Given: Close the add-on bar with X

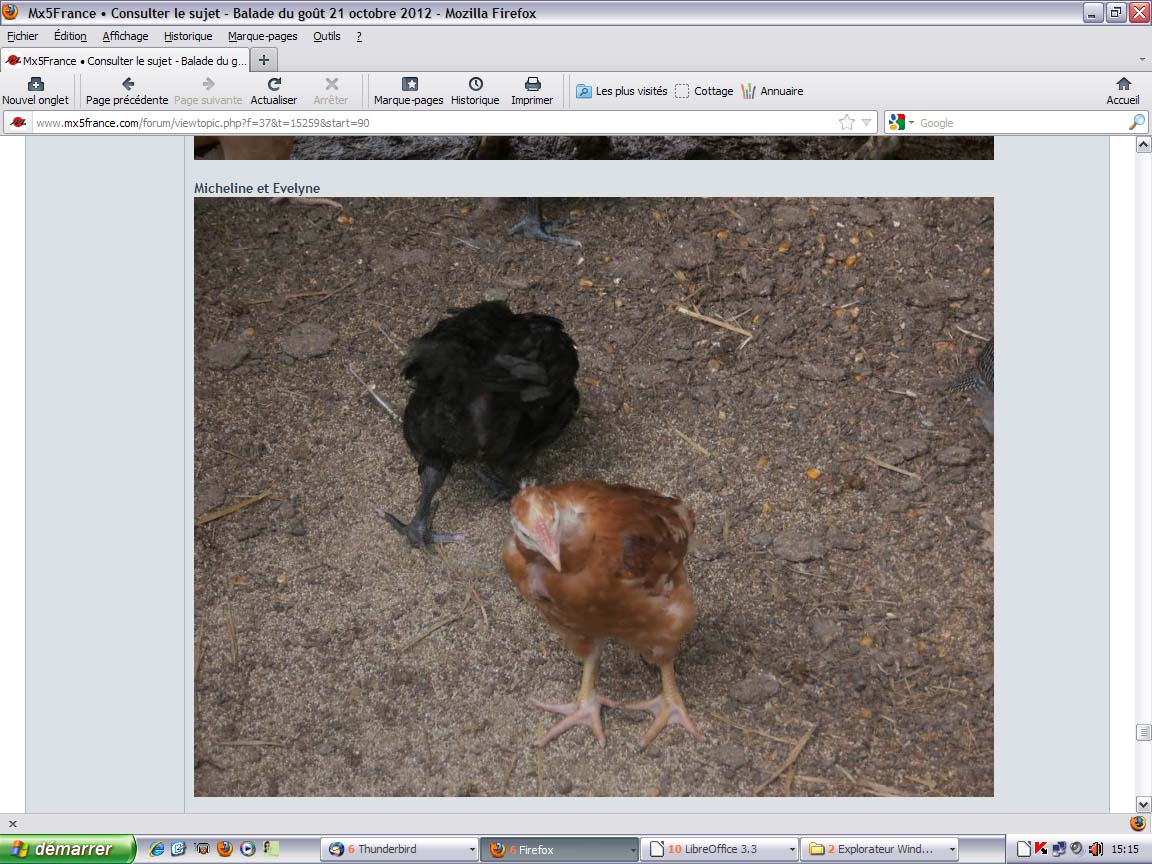Looking at the screenshot, I should [12, 824].
